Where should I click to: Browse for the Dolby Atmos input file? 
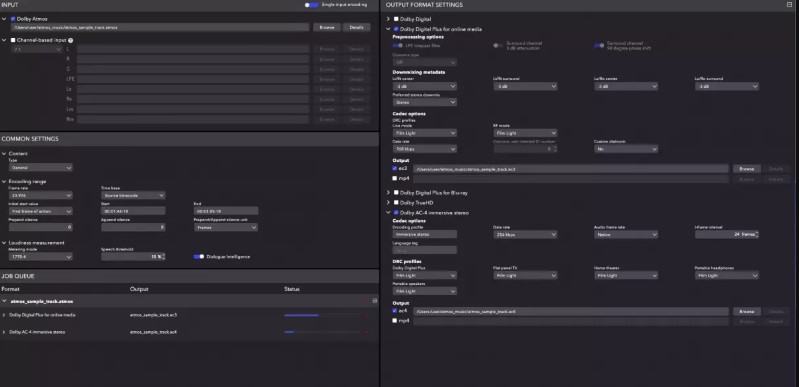[x=327, y=28]
